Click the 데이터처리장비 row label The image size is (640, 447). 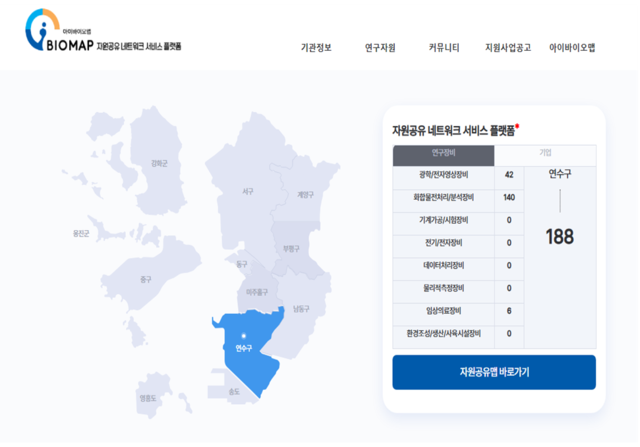pos(443,266)
